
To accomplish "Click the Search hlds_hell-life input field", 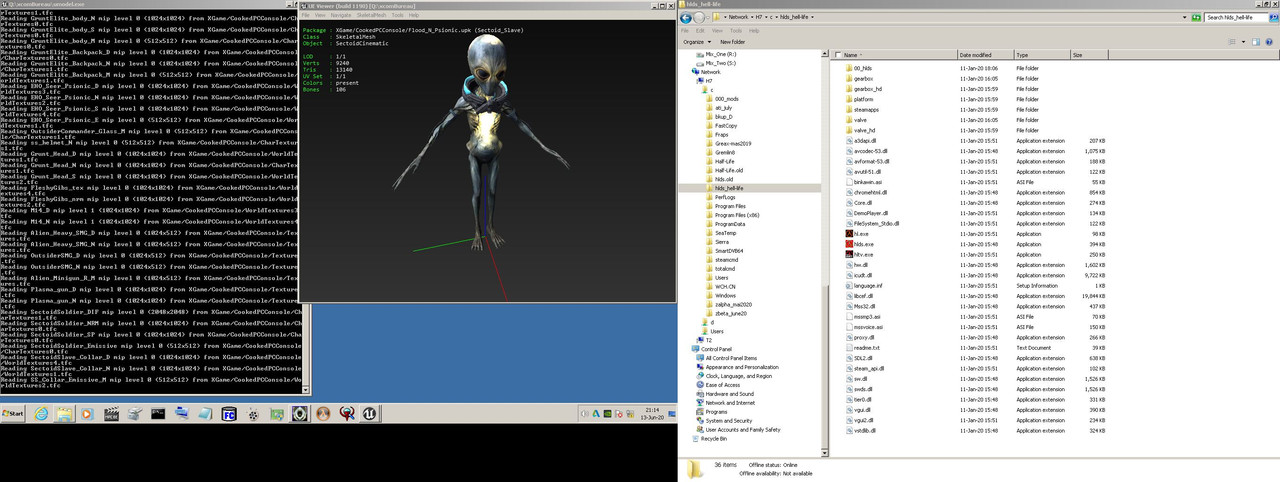I will (x=1236, y=17).
